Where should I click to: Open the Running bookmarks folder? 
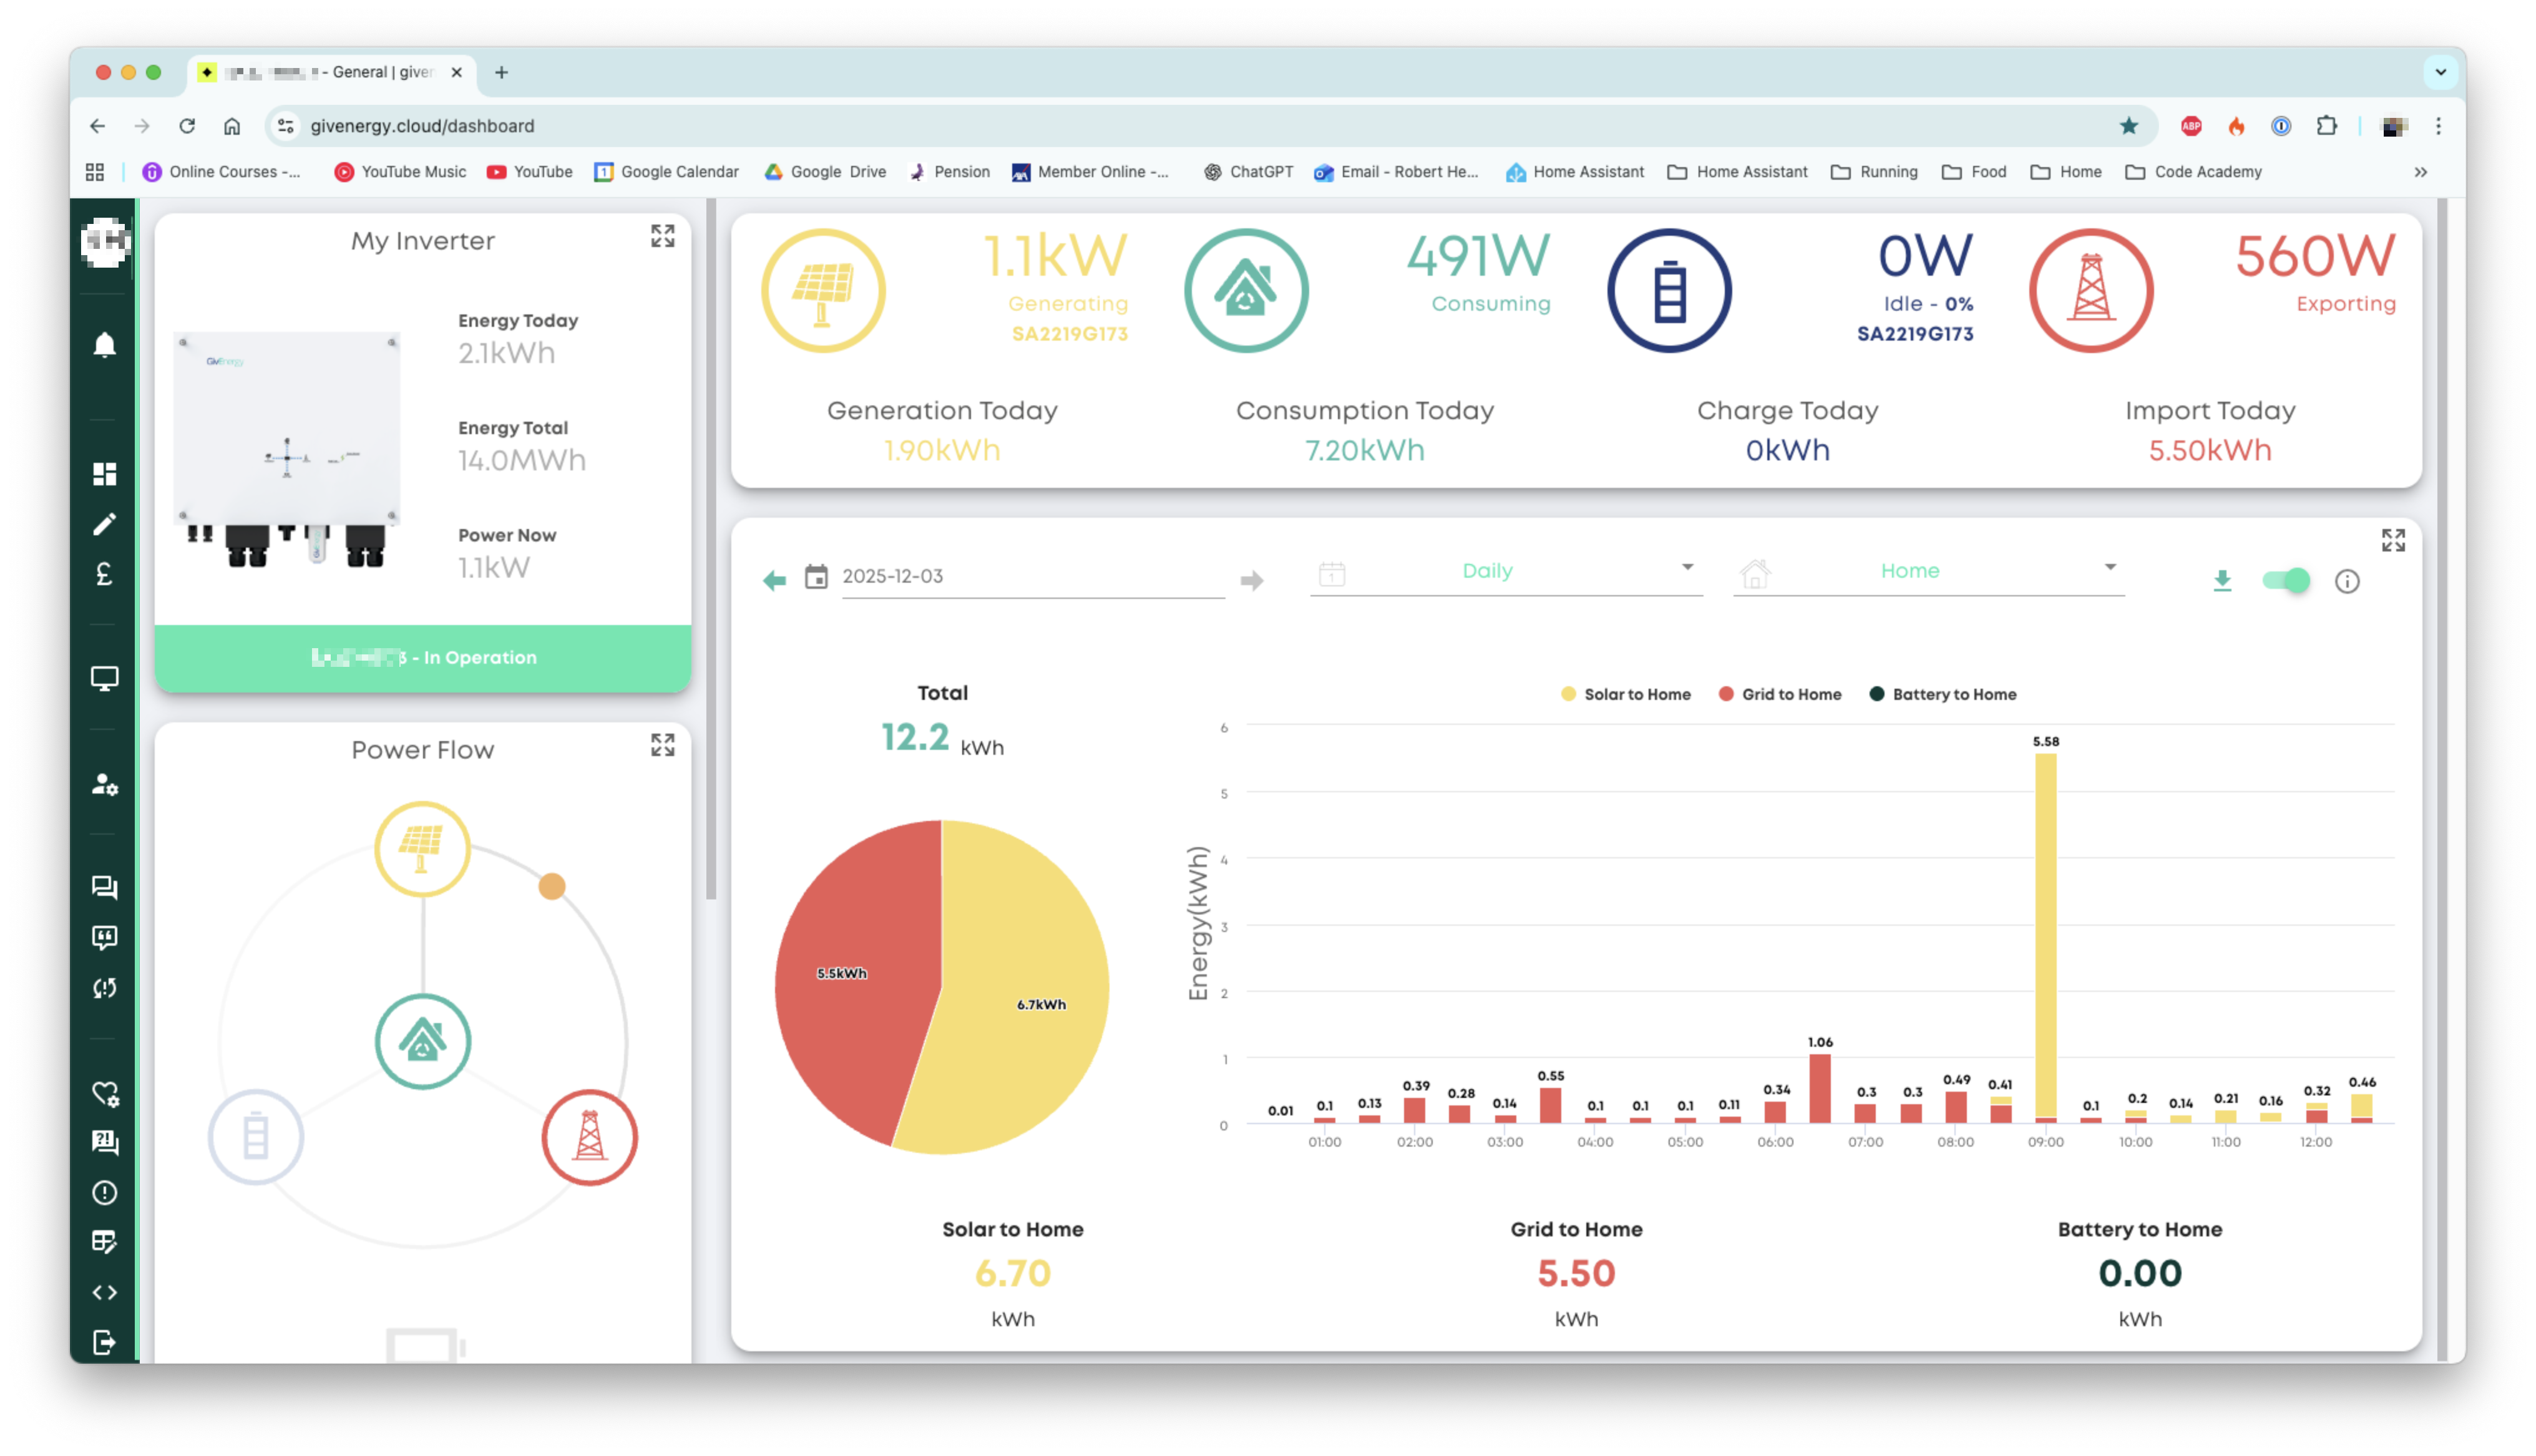pos(1874,172)
